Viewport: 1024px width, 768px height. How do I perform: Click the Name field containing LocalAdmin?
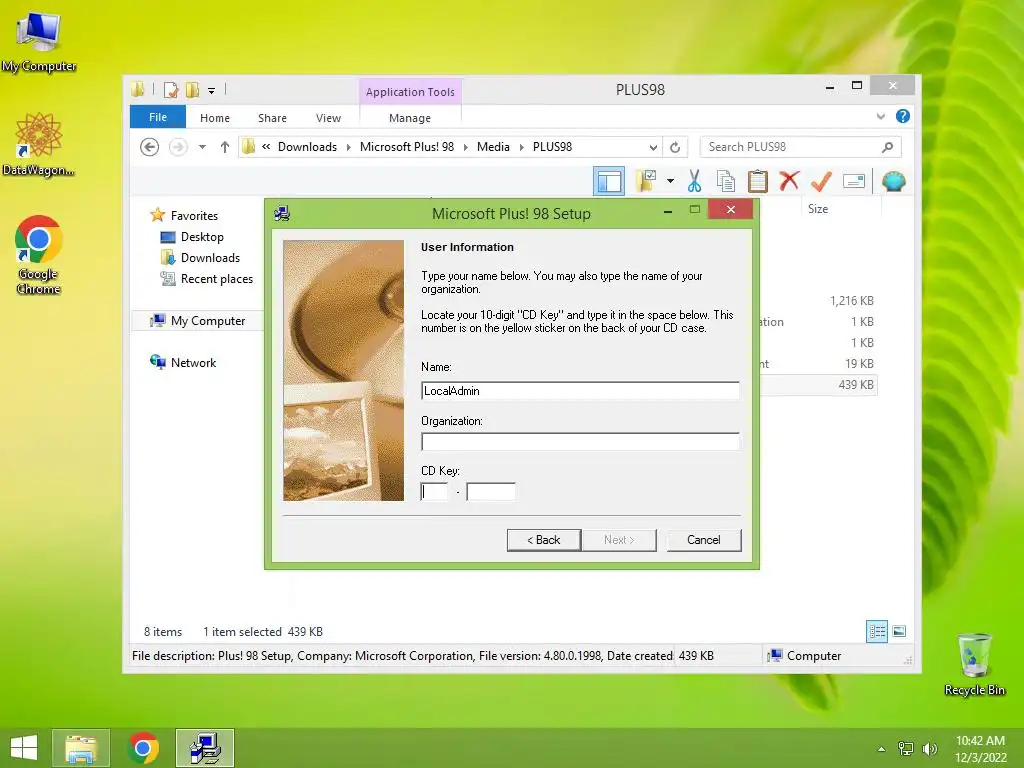(580, 391)
